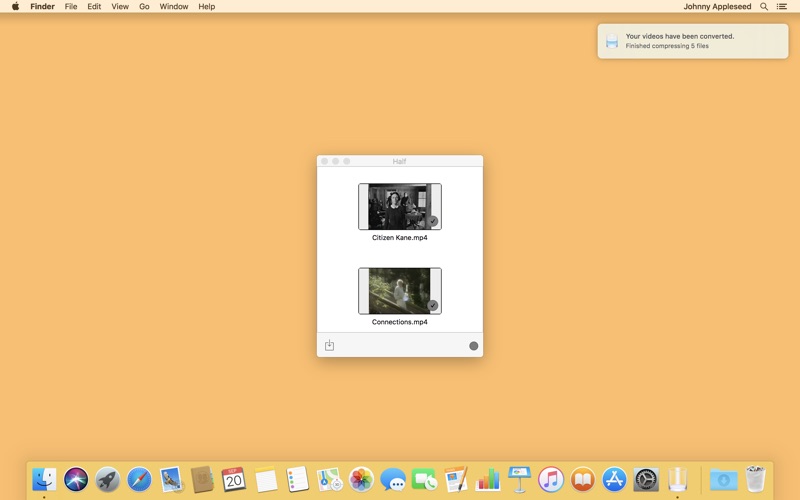
Task: Click the gray circle button in Half window
Action: (x=473, y=346)
